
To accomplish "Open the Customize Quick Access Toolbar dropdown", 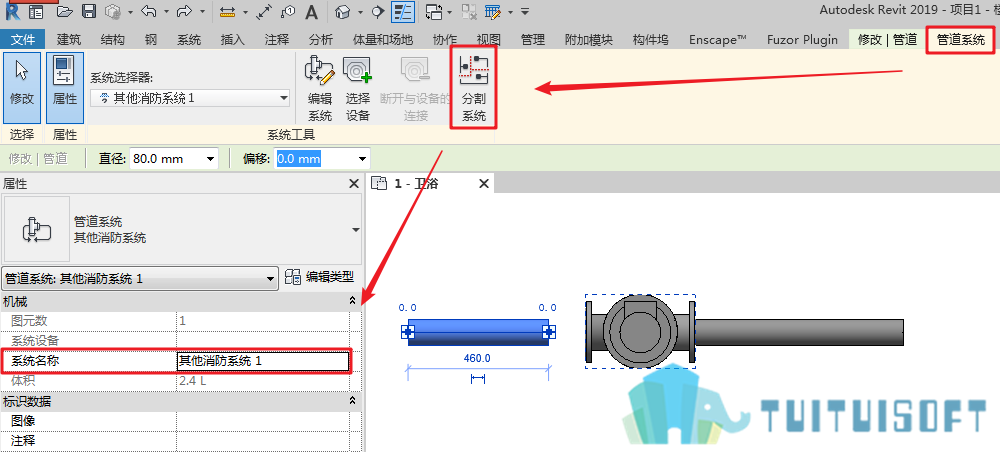I will (x=525, y=11).
